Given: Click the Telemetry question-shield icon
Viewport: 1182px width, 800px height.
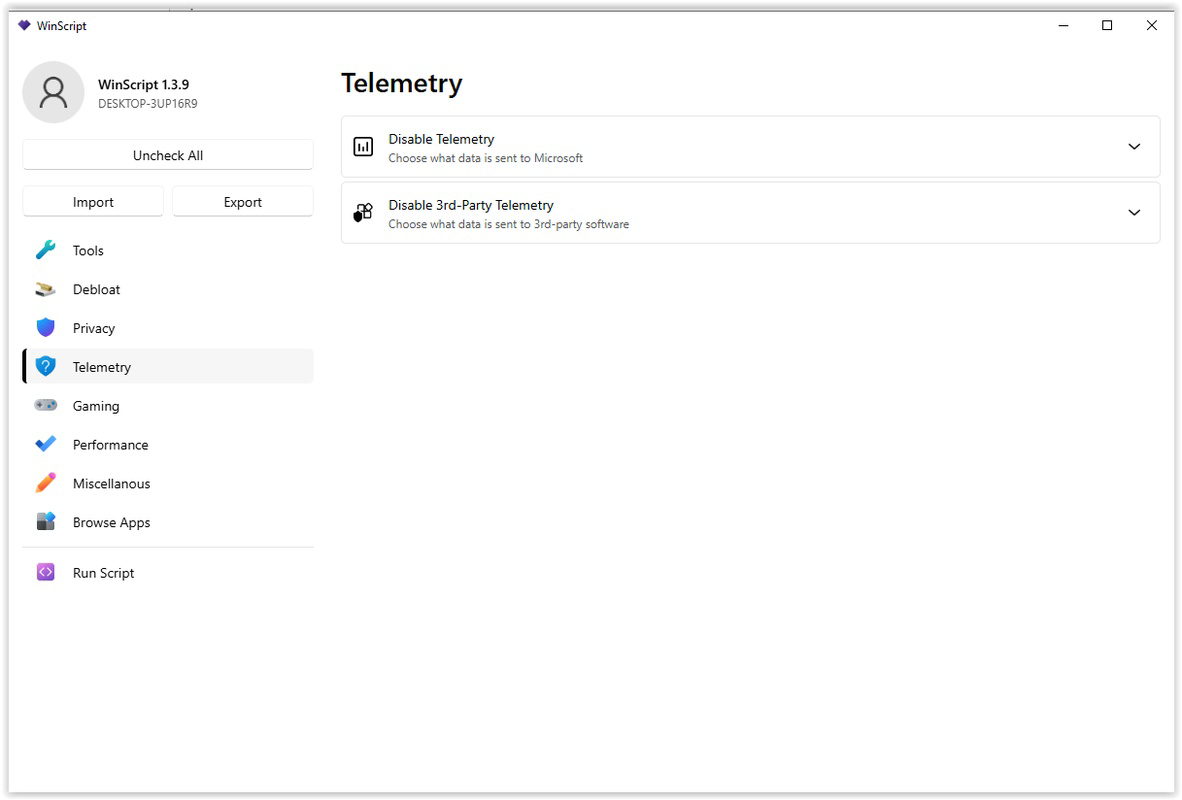Looking at the screenshot, I should click(45, 367).
